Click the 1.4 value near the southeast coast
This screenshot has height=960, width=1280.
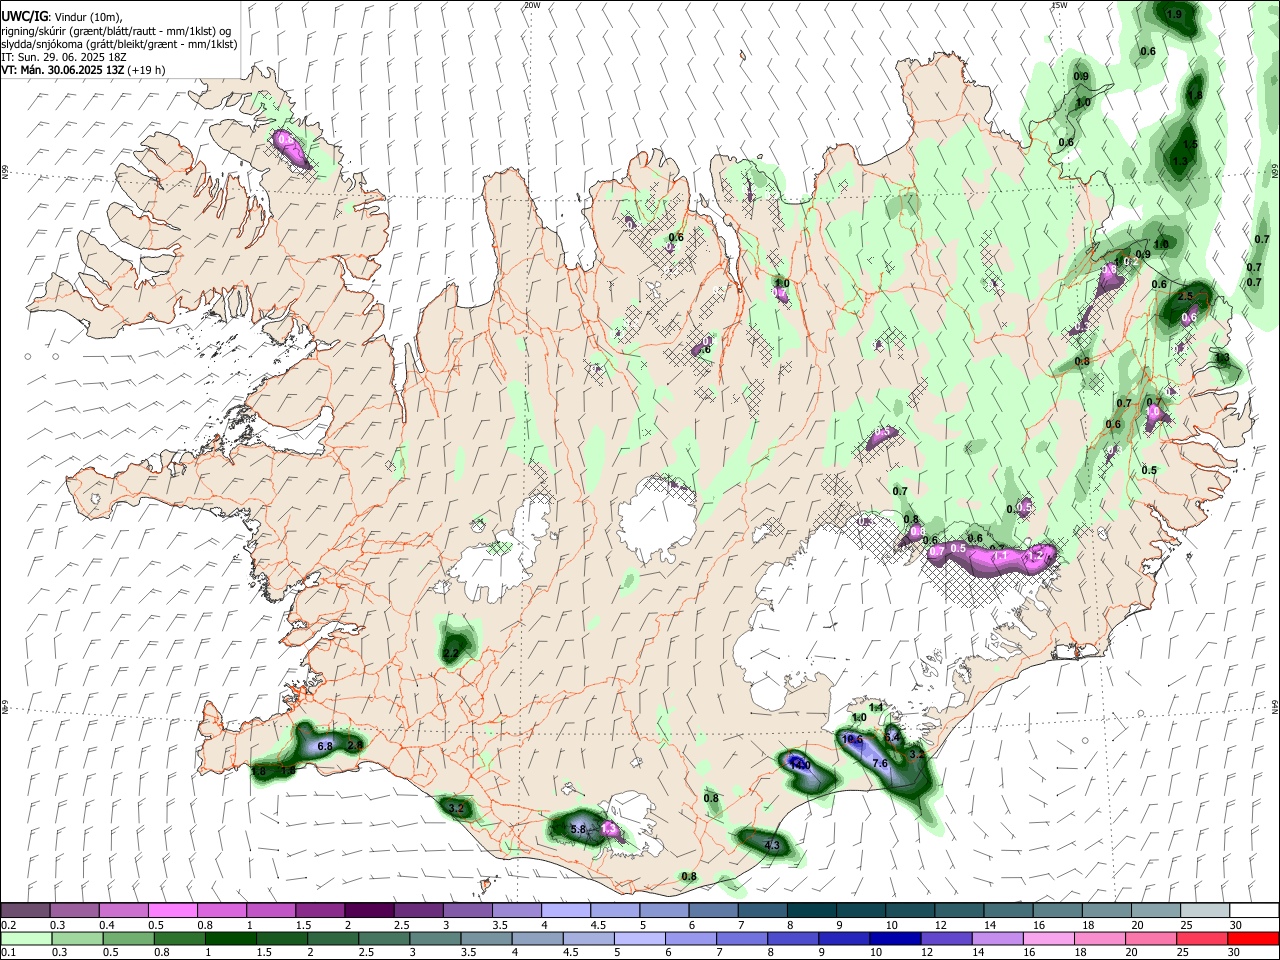pyautogui.click(x=876, y=707)
